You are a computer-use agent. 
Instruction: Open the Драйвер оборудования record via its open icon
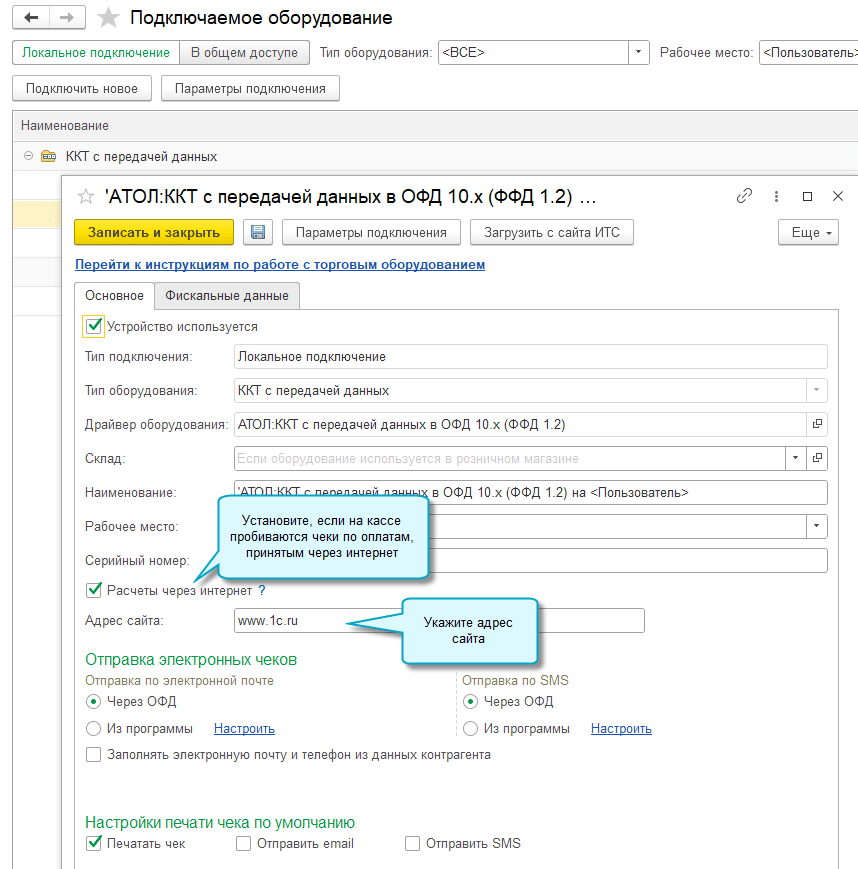pyautogui.click(x=817, y=424)
